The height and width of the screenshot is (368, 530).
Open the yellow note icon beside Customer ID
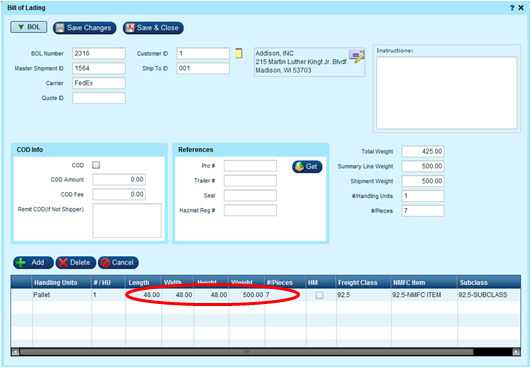click(x=239, y=53)
